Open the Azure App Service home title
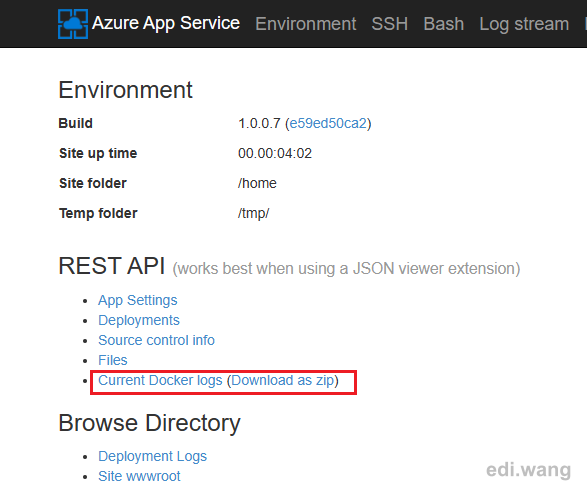The image size is (587, 496). pos(166,23)
